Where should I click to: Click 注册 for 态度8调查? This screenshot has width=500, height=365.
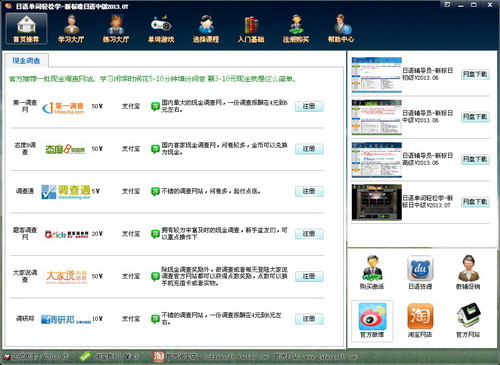[x=309, y=149]
